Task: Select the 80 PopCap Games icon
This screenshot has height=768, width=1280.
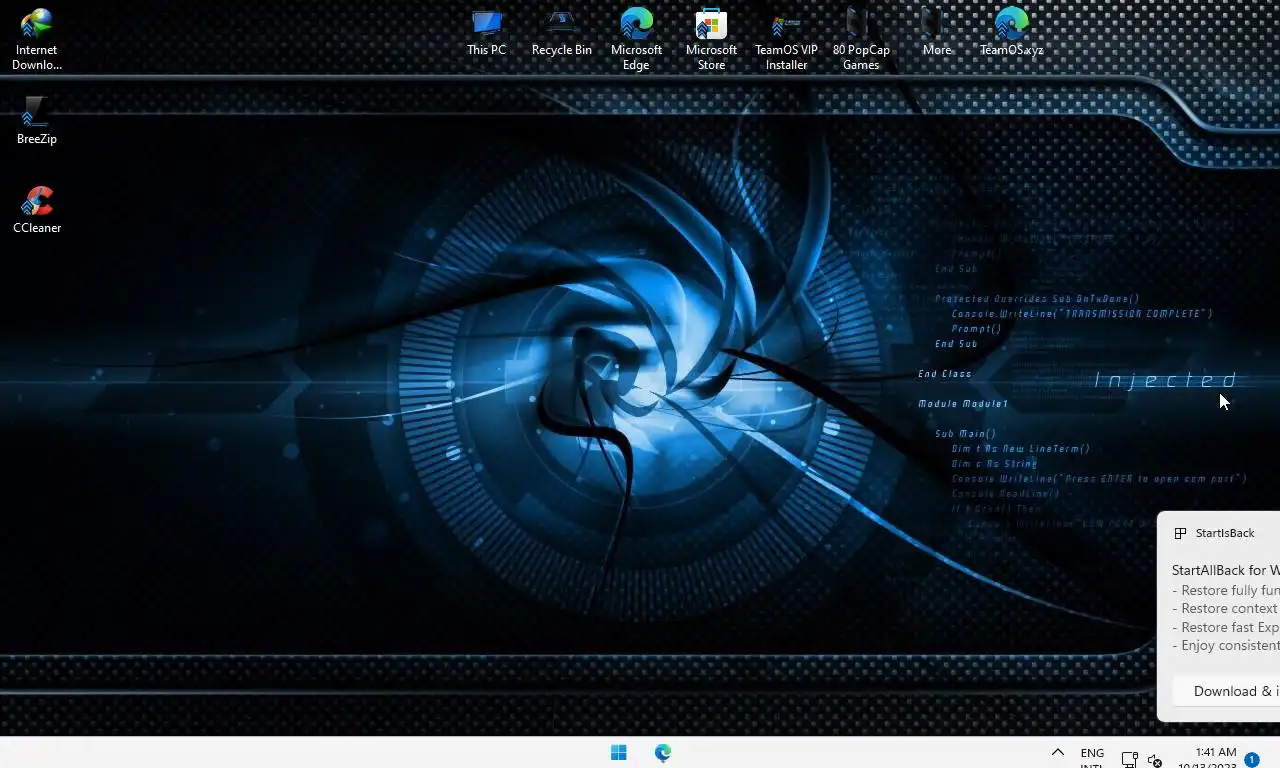Action: [x=861, y=39]
